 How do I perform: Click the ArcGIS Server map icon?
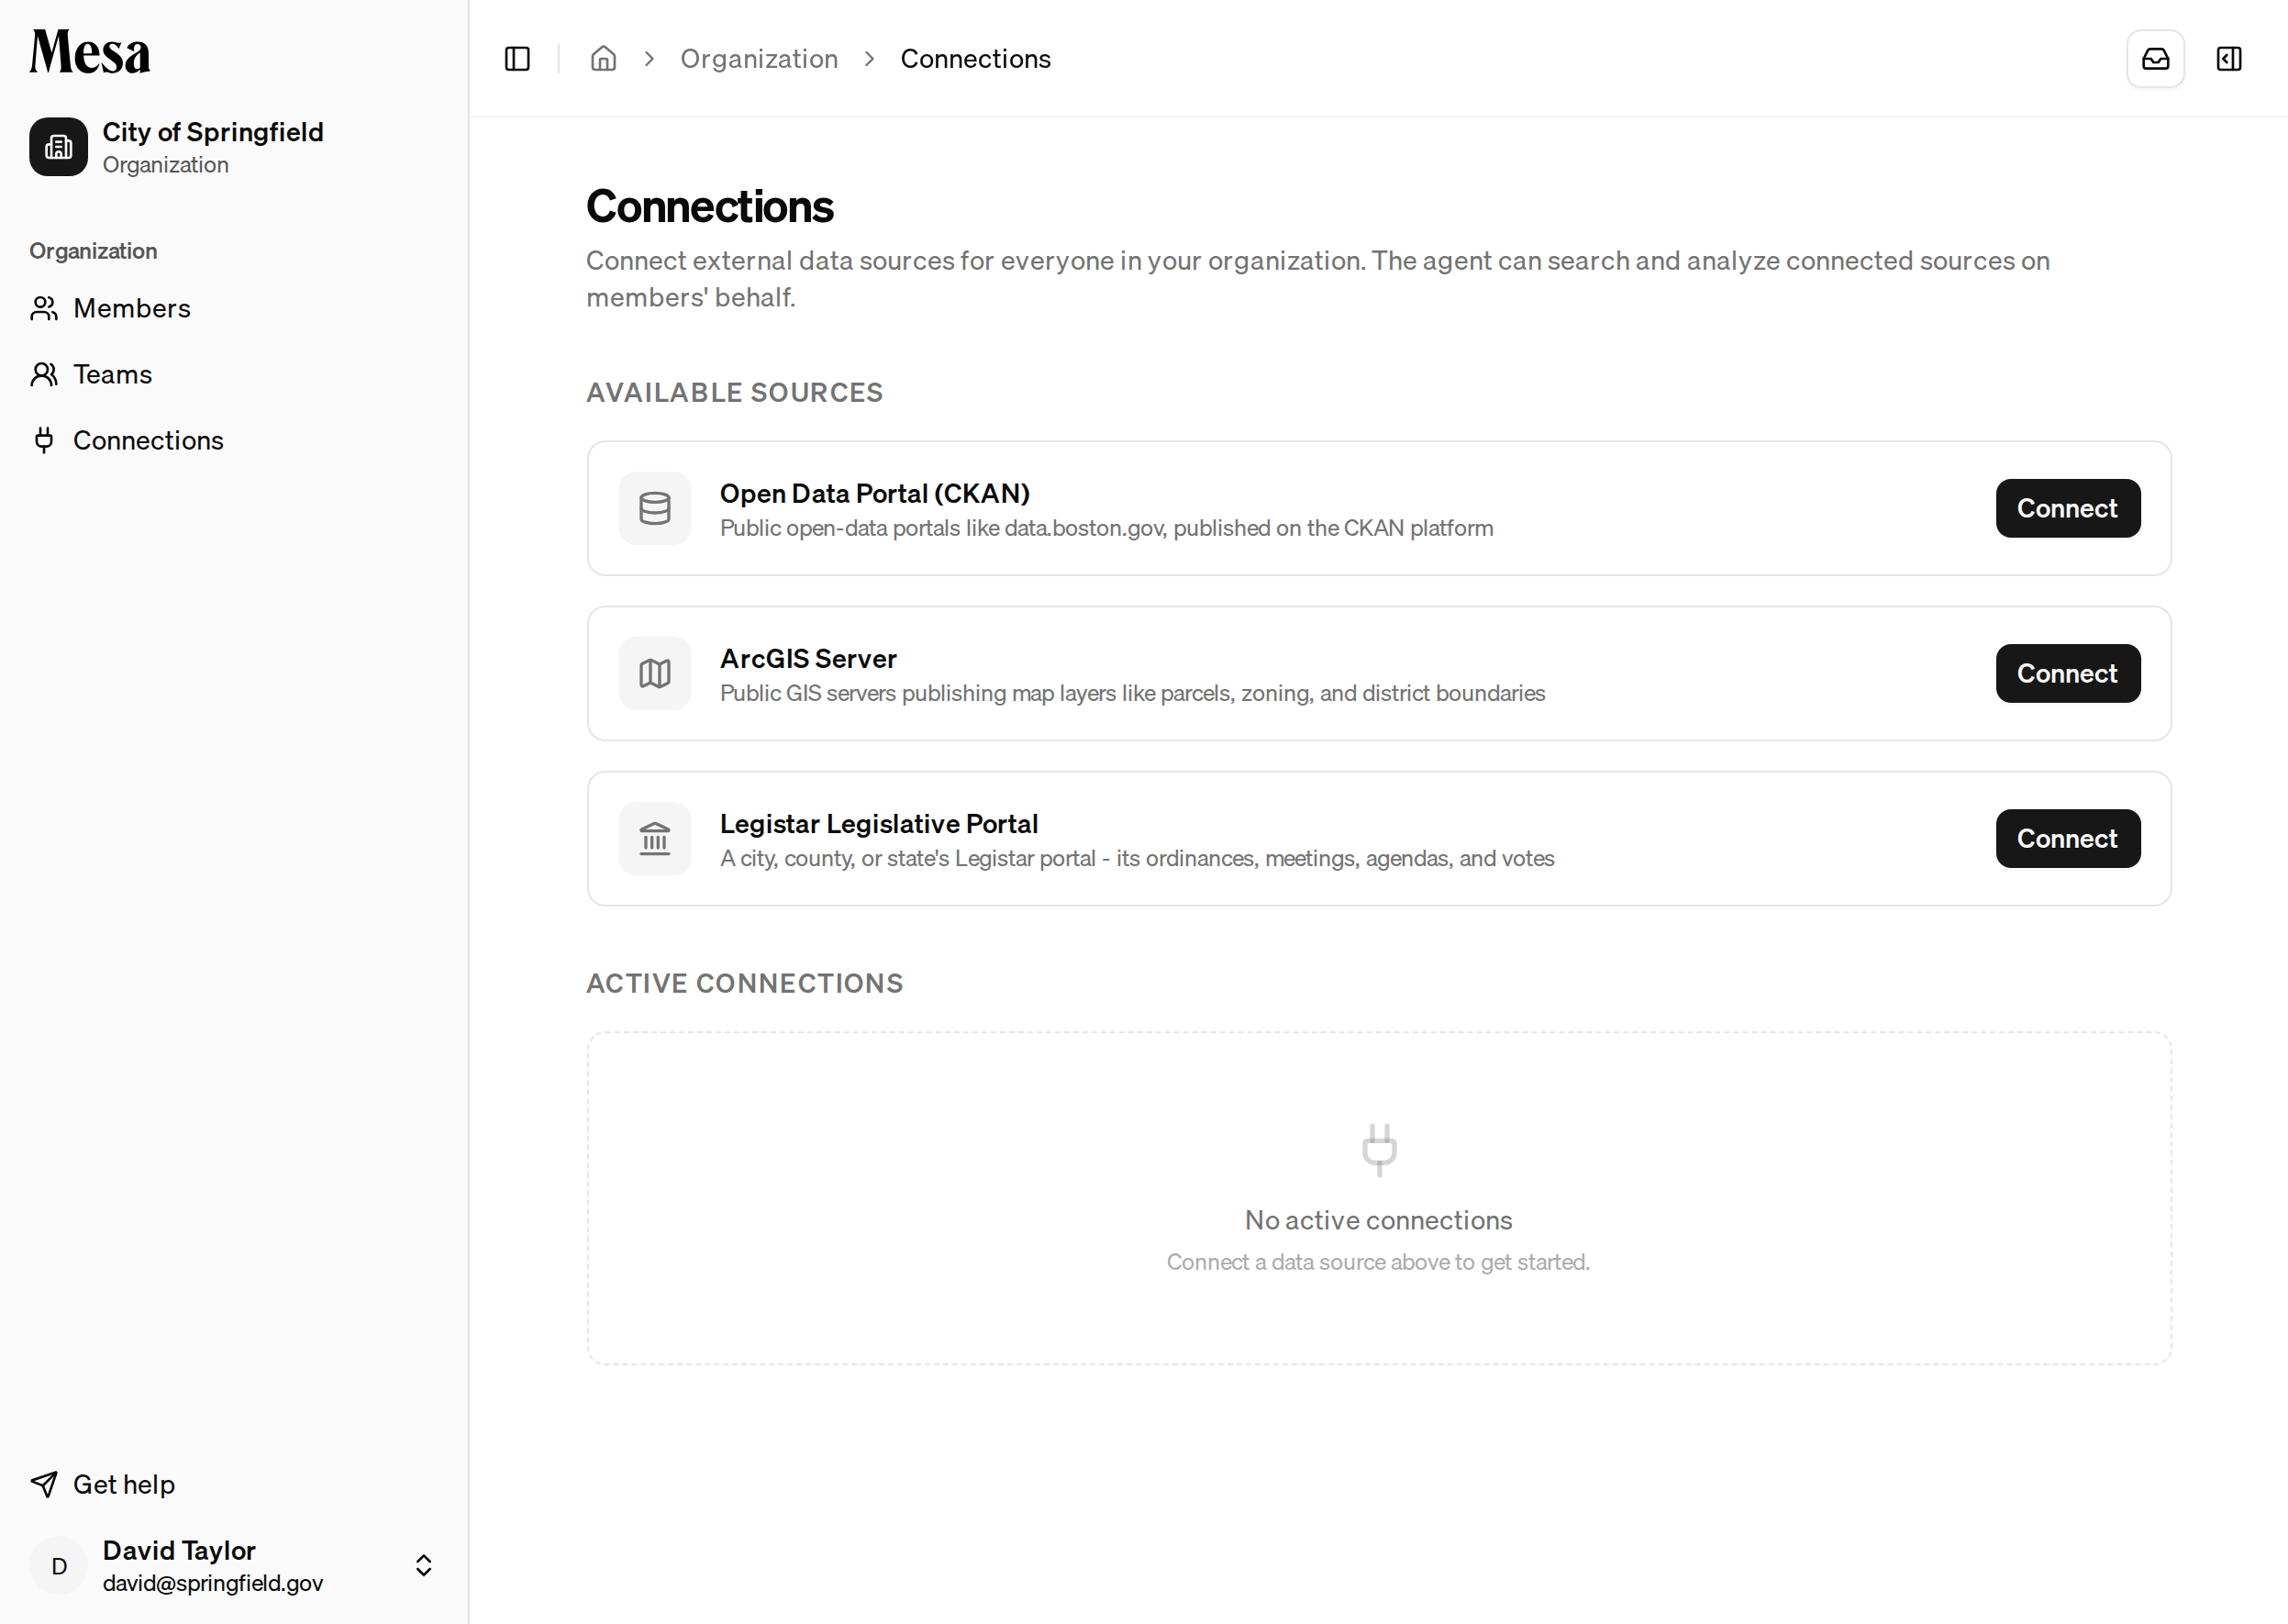click(x=655, y=673)
